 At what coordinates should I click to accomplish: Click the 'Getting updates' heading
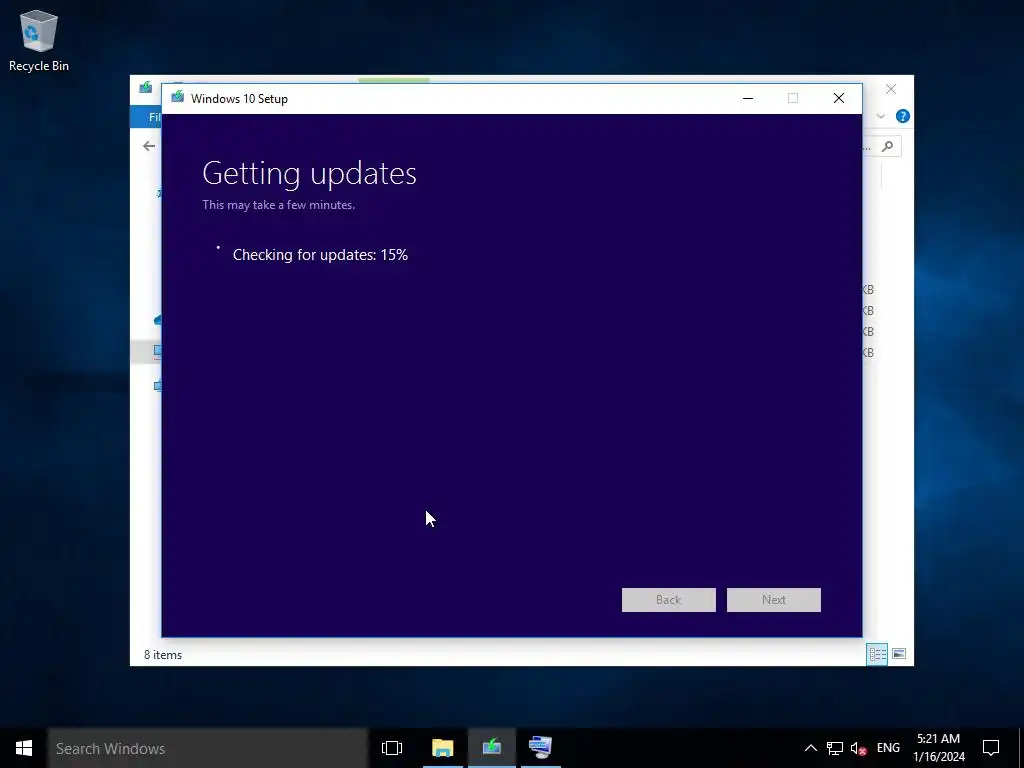coord(310,174)
